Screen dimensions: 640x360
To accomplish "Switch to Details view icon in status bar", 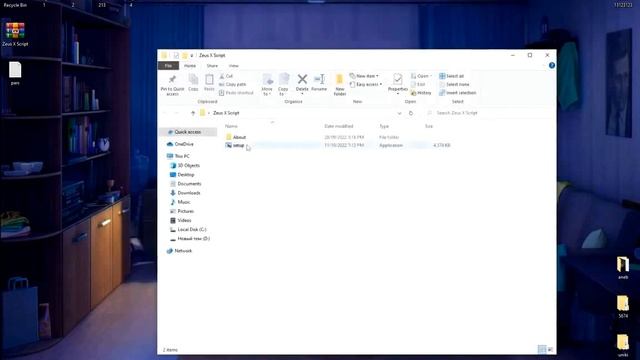I will (x=542, y=349).
